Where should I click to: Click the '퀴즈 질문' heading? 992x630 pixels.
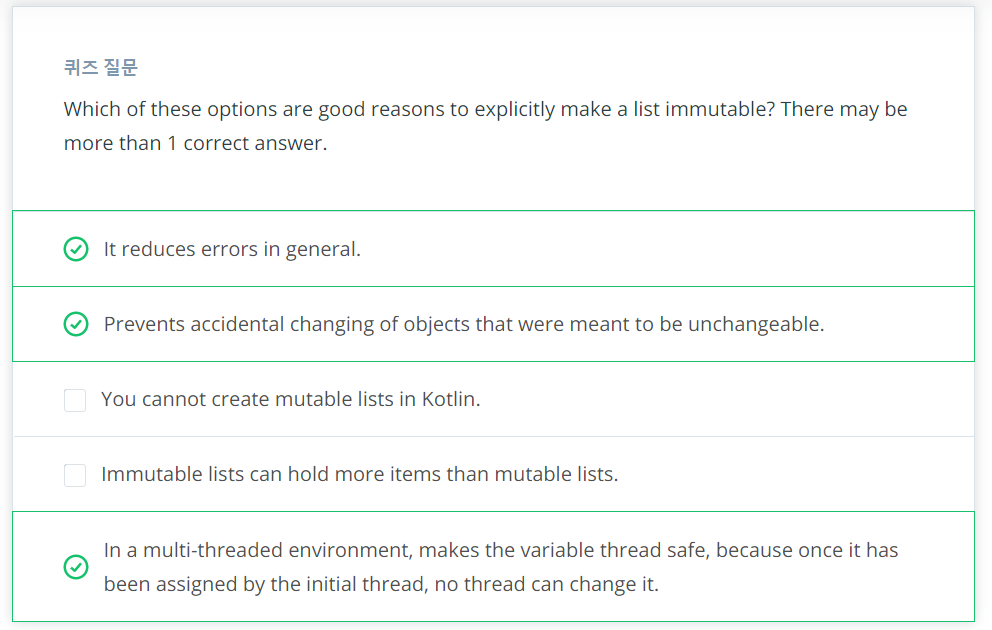coord(101,67)
